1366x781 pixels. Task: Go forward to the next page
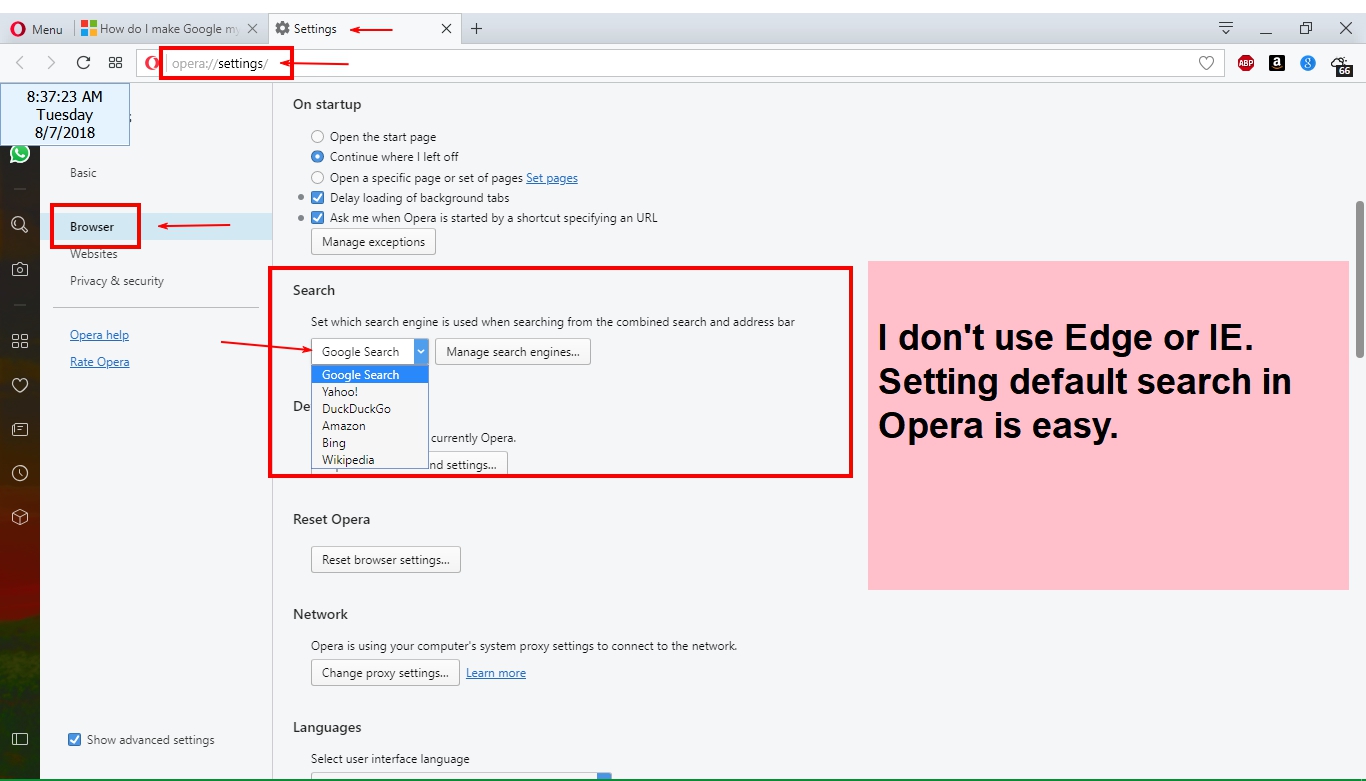(51, 63)
